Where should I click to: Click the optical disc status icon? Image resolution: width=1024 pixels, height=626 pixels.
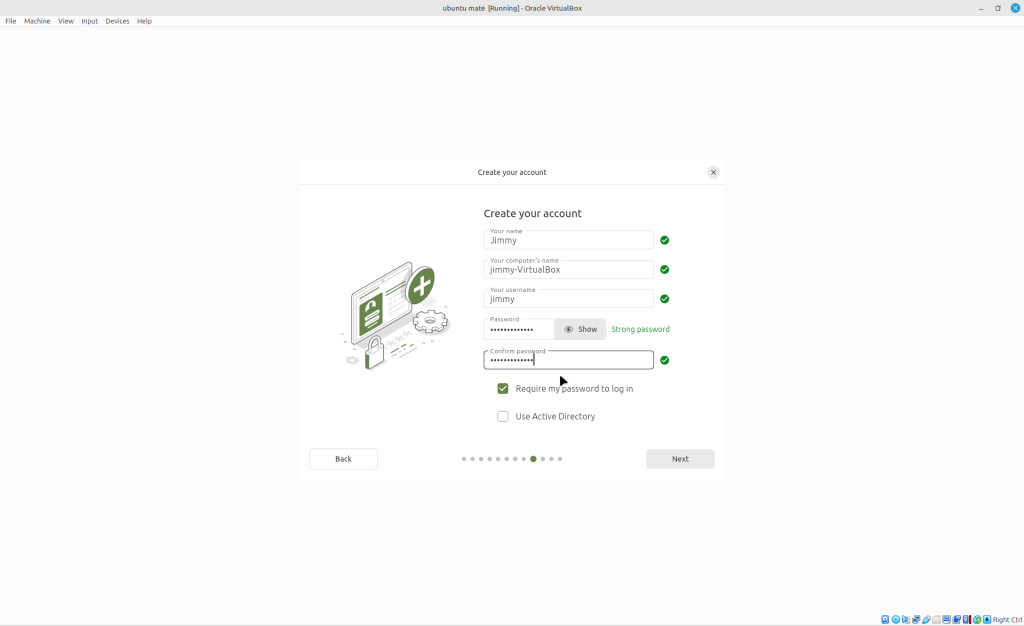point(896,619)
